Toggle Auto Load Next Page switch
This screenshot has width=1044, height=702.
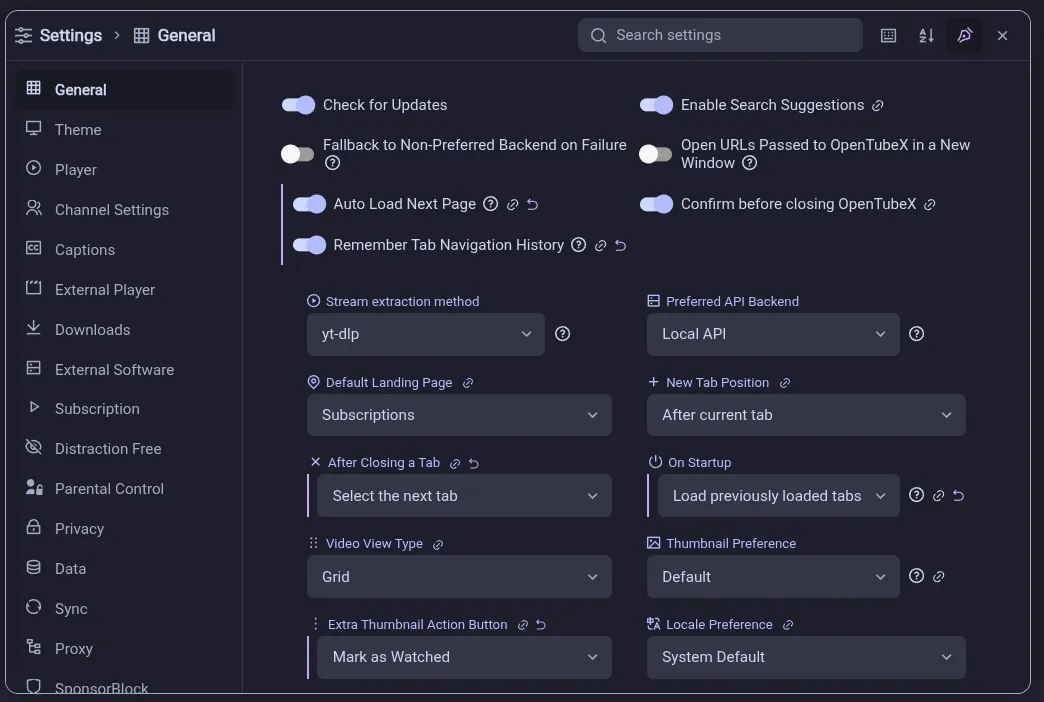point(309,204)
